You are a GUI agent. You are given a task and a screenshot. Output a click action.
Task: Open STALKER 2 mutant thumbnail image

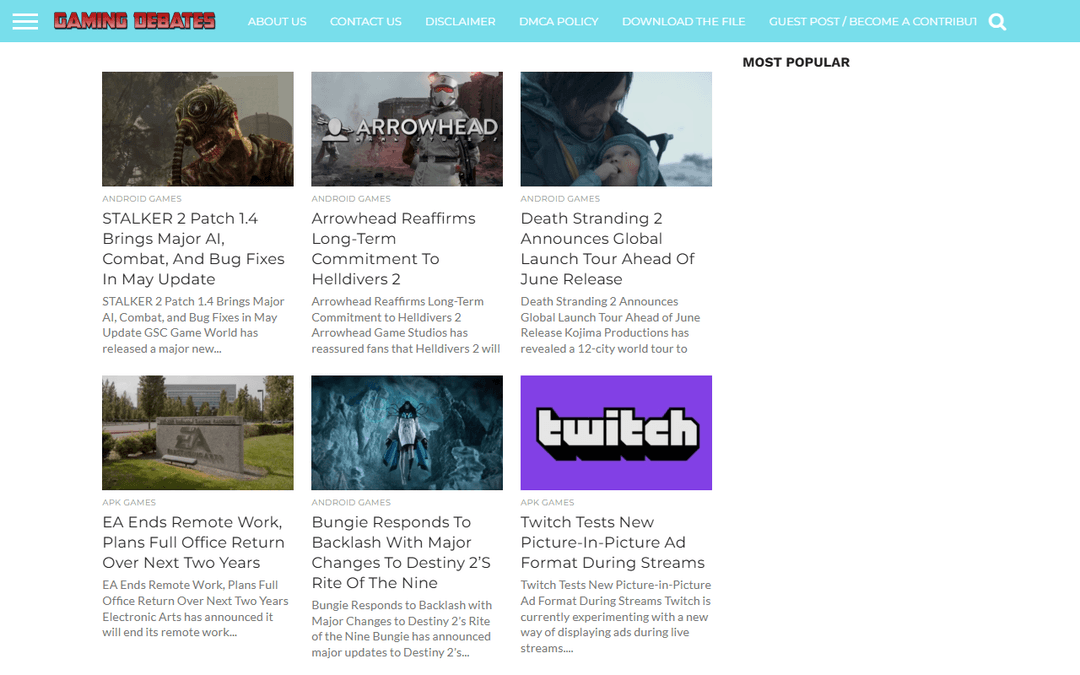coord(198,129)
